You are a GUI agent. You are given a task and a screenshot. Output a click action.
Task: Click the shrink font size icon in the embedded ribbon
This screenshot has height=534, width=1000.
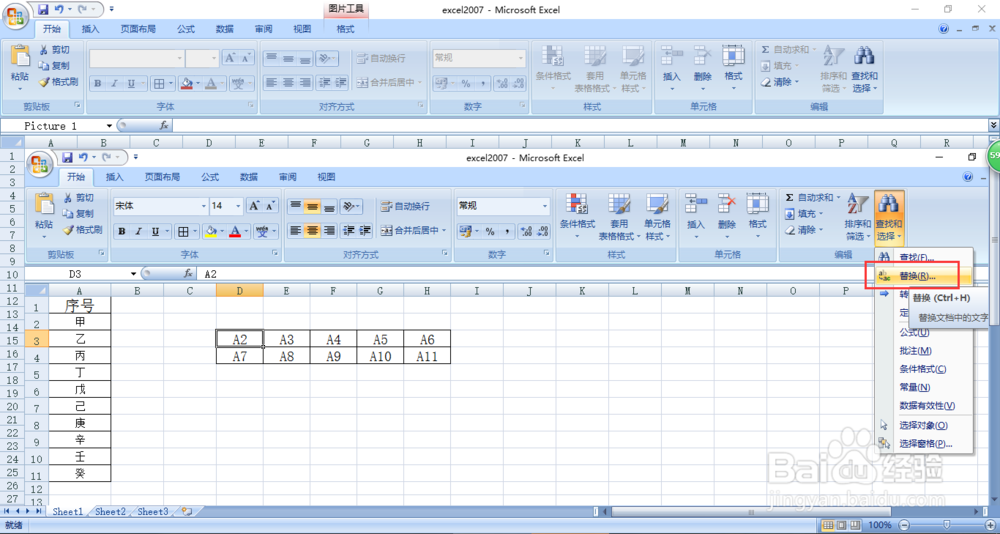coord(271,205)
